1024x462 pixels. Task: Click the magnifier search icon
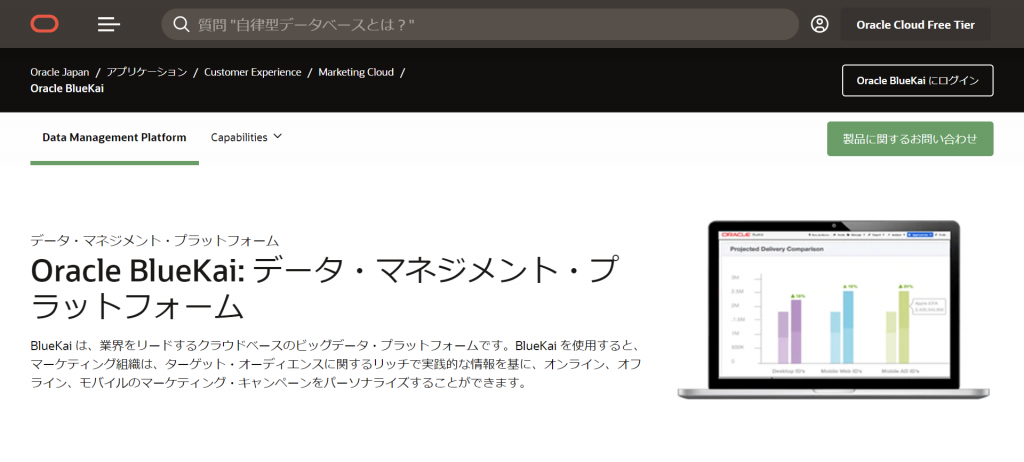tap(181, 25)
